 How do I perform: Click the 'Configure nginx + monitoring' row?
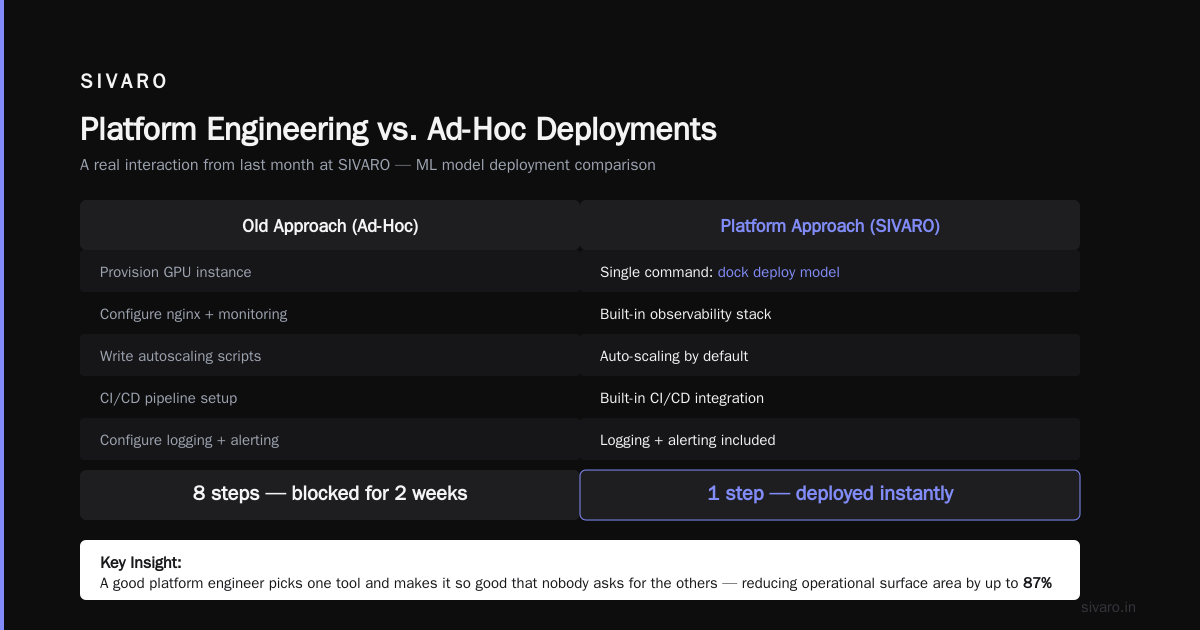coord(330,314)
